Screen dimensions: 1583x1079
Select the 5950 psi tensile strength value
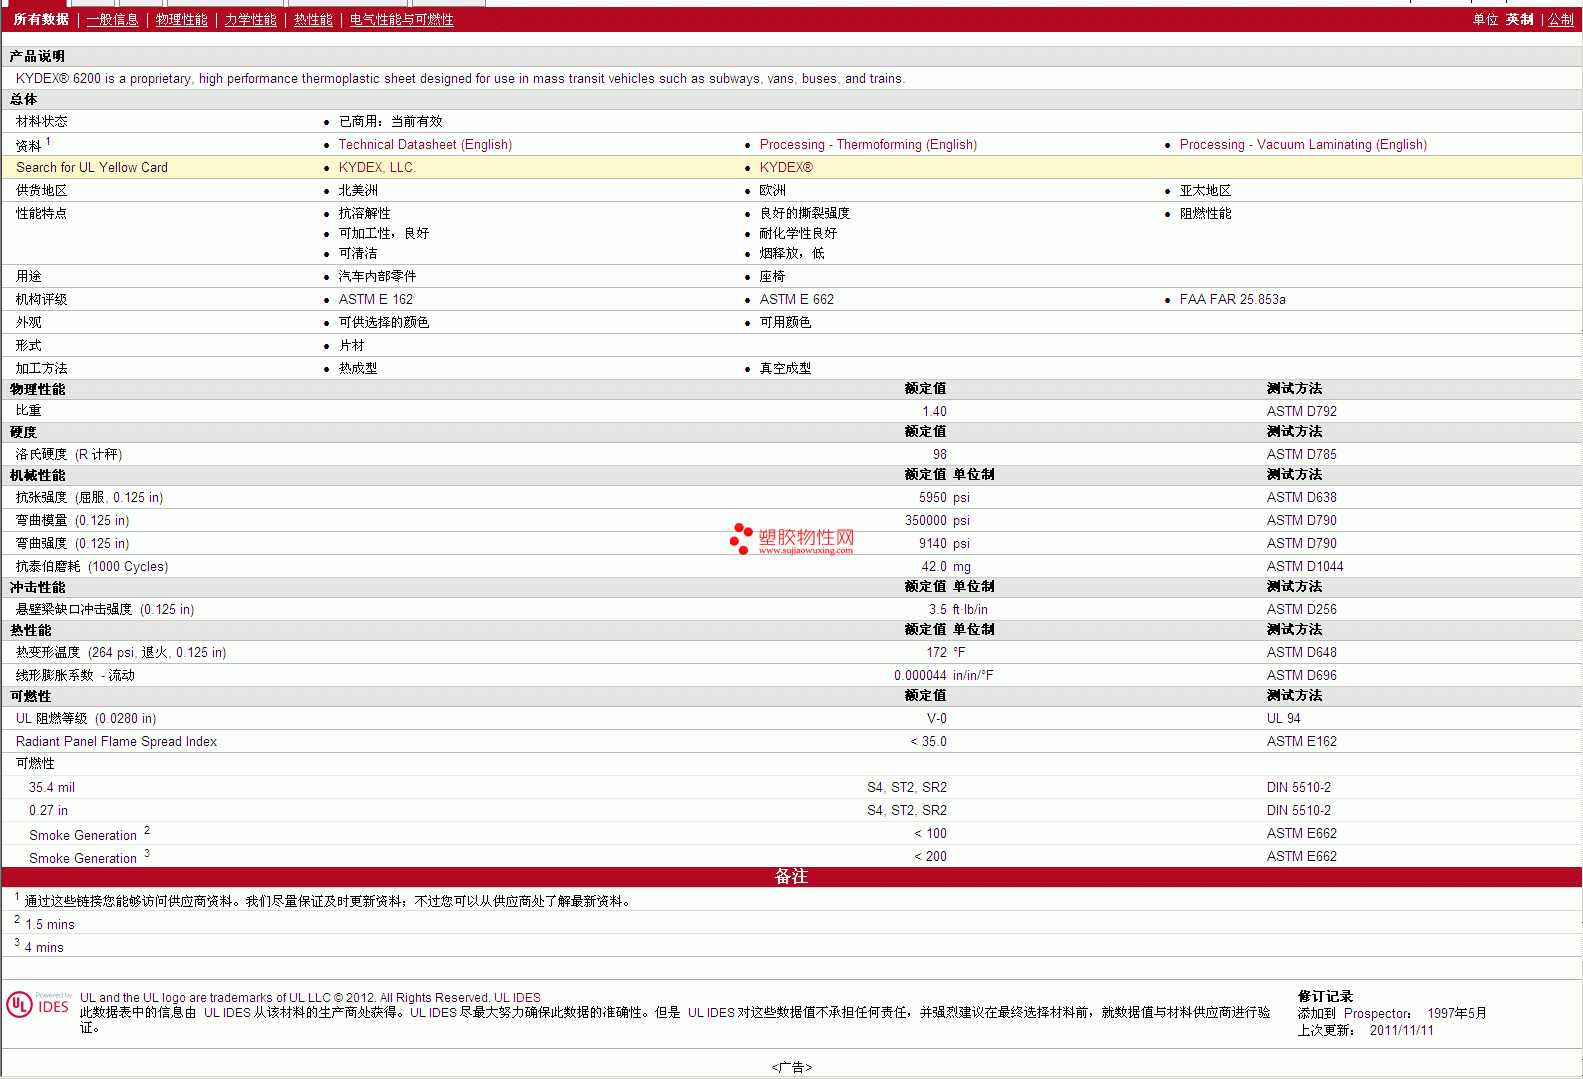point(944,497)
